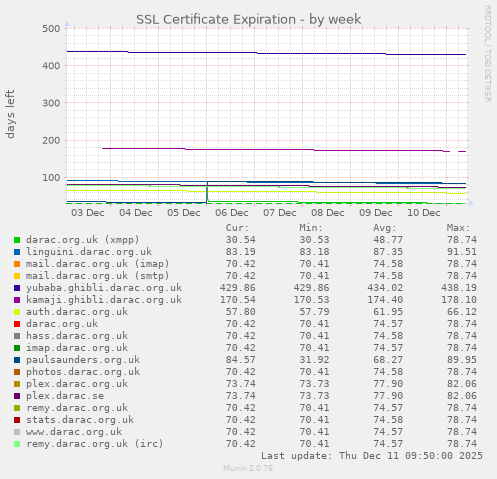Image resolution: width=497 pixels, height=479 pixels.
Task: Click the mail.darac.org.uk (smtp) yellow swatch
Action: coord(17,276)
